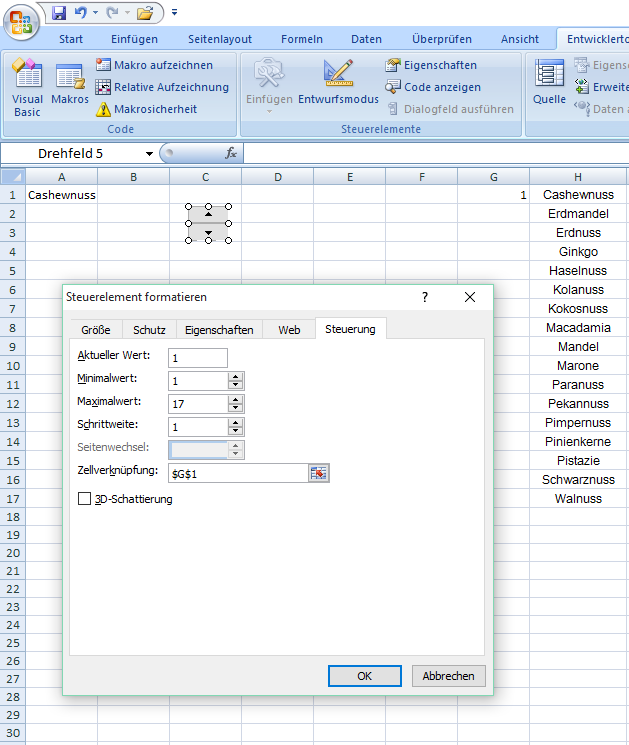Image resolution: width=629 pixels, height=745 pixels.
Task: Open the Formeln ribbon tab
Action: click(x=301, y=39)
